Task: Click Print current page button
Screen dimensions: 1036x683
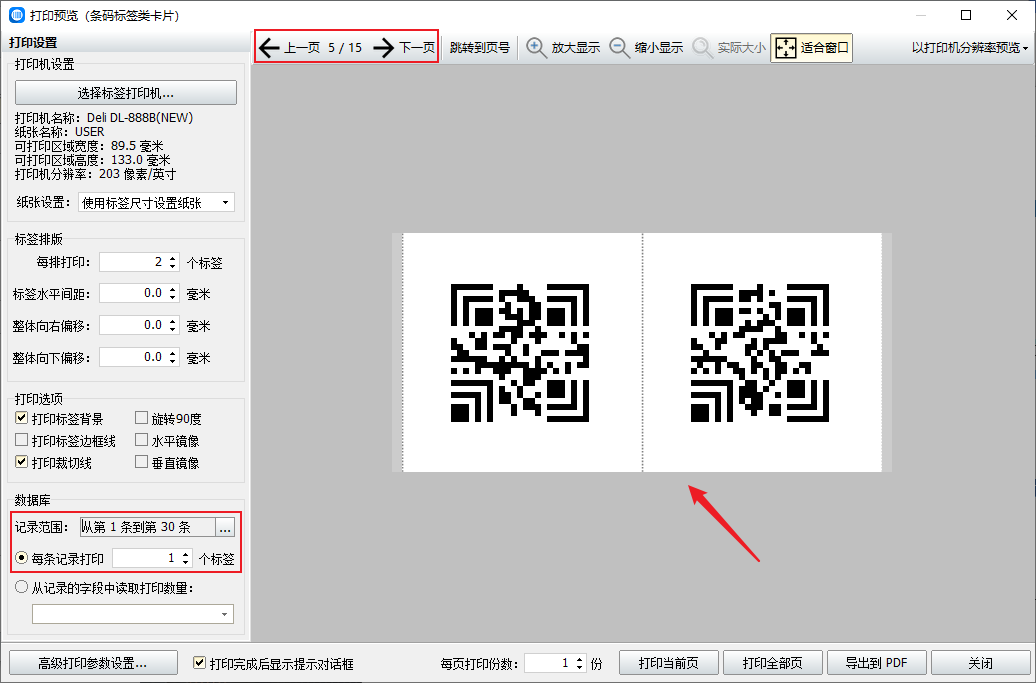Action: click(x=669, y=663)
